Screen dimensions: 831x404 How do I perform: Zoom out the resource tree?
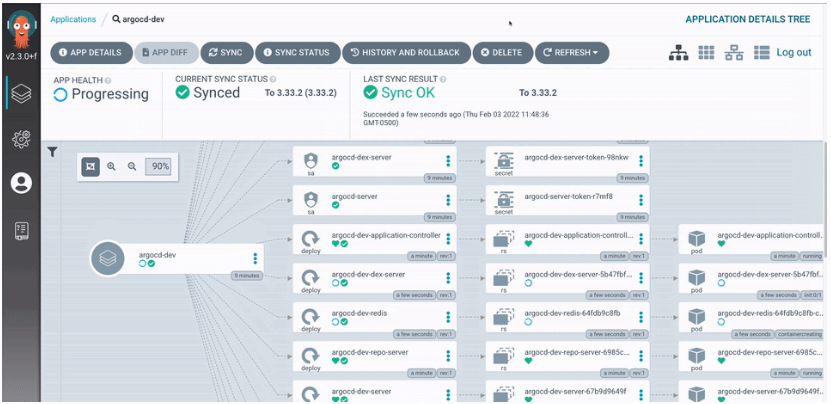[132, 166]
